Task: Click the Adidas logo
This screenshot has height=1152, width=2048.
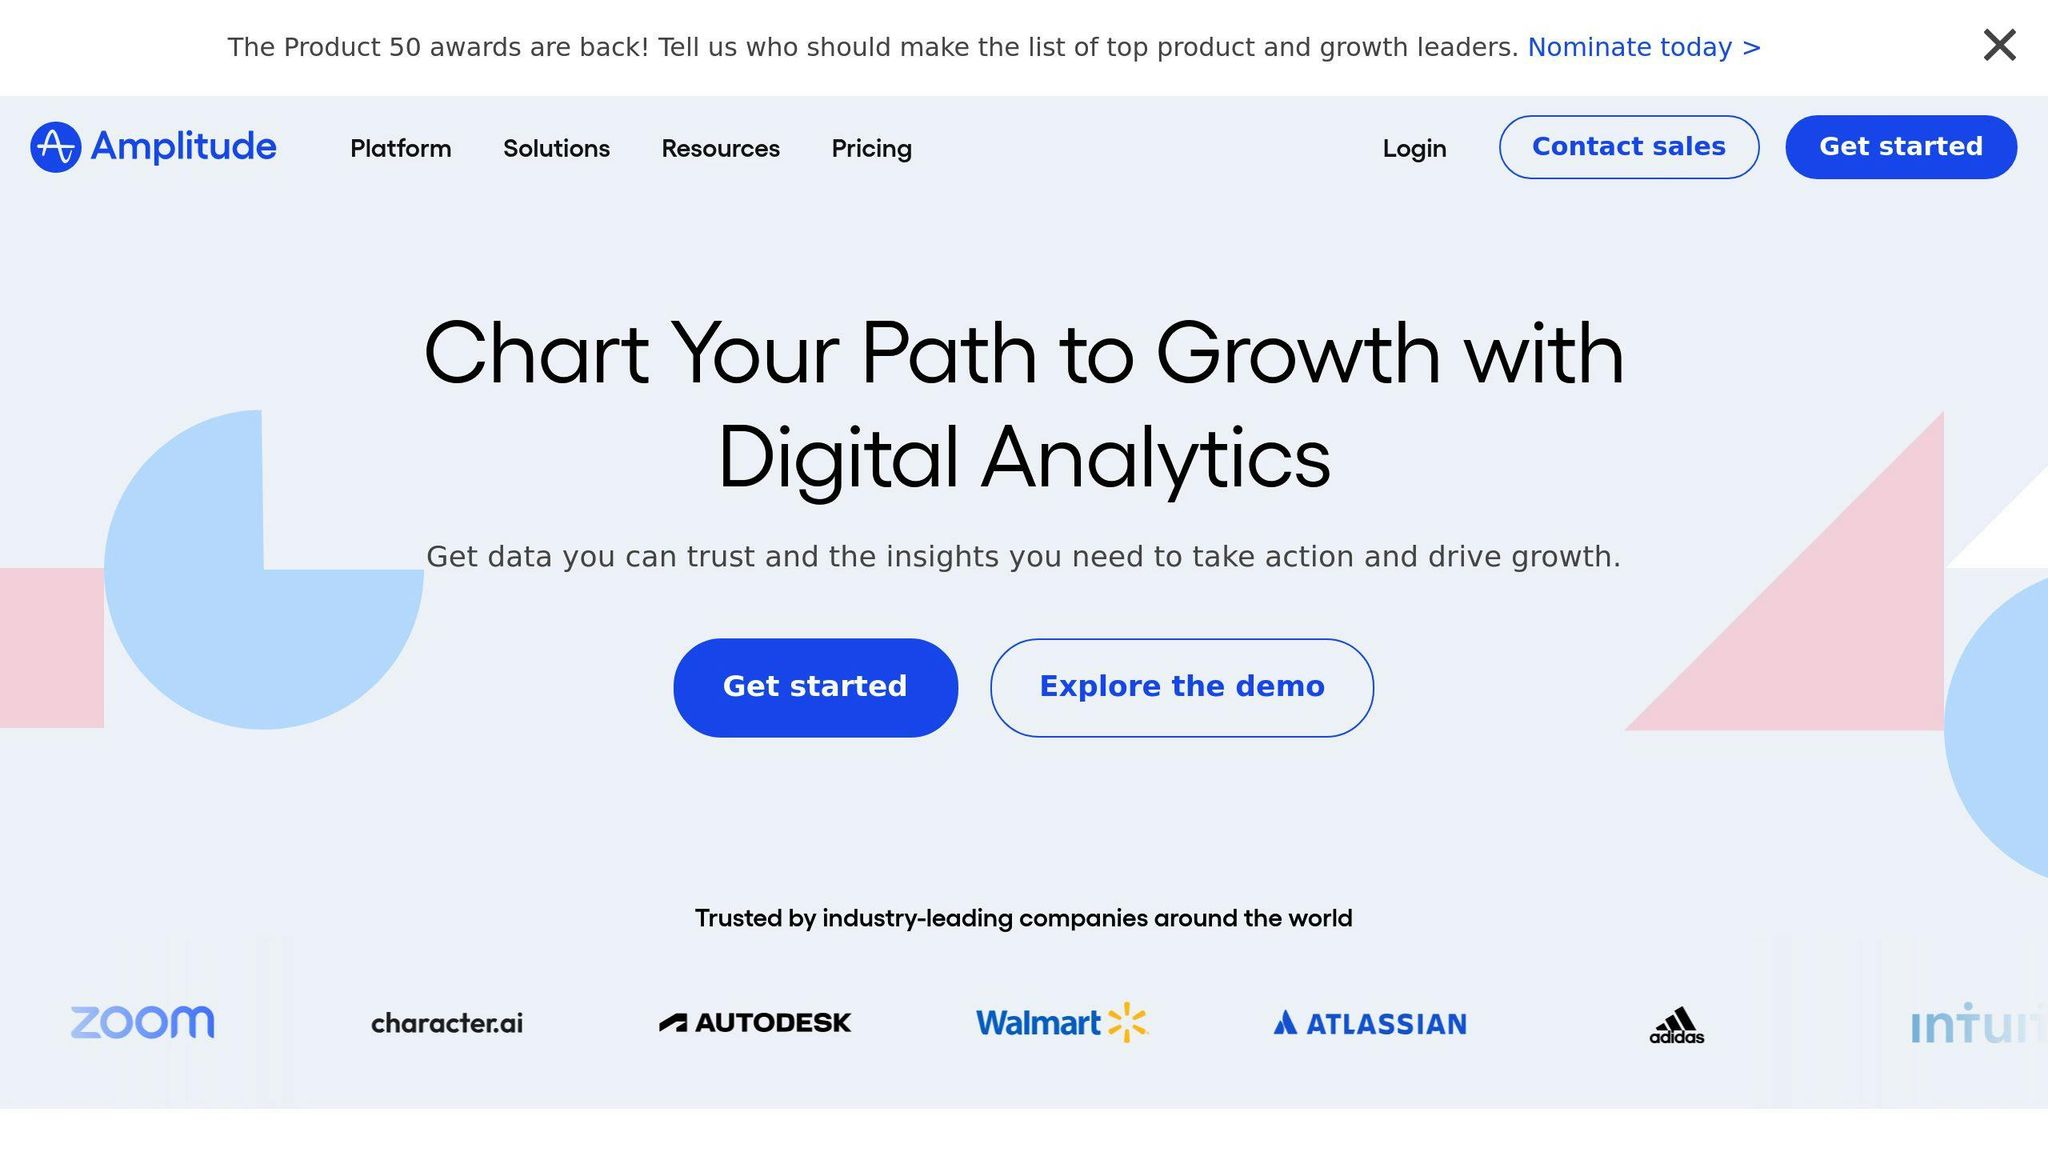Action: pos(1677,1025)
